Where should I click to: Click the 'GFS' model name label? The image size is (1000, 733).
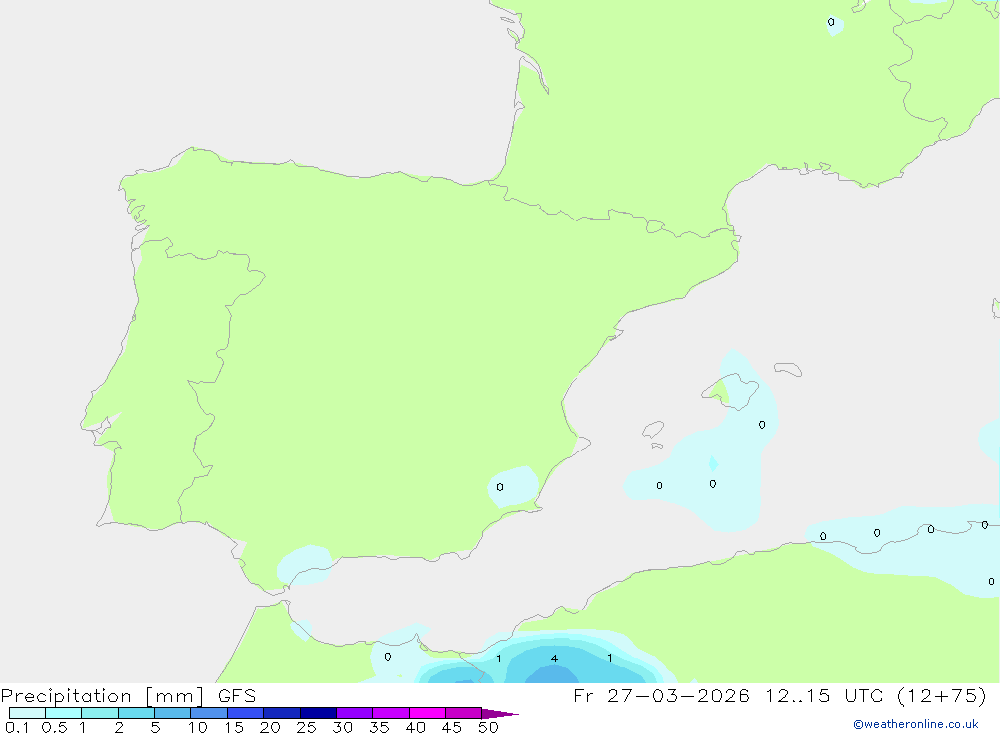(x=237, y=696)
